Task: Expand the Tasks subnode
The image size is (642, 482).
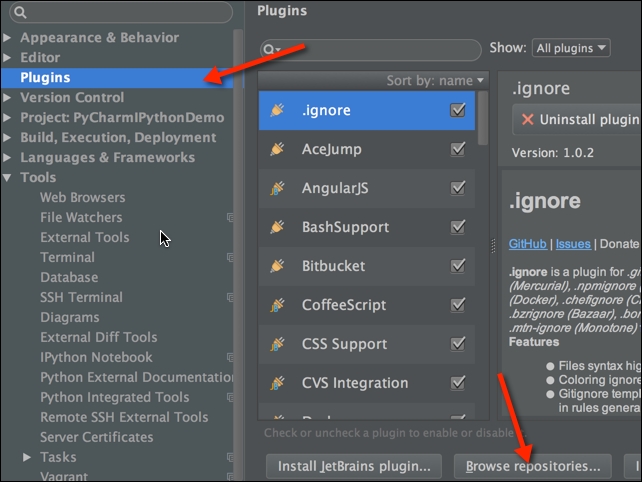Action: pyautogui.click(x=27, y=457)
